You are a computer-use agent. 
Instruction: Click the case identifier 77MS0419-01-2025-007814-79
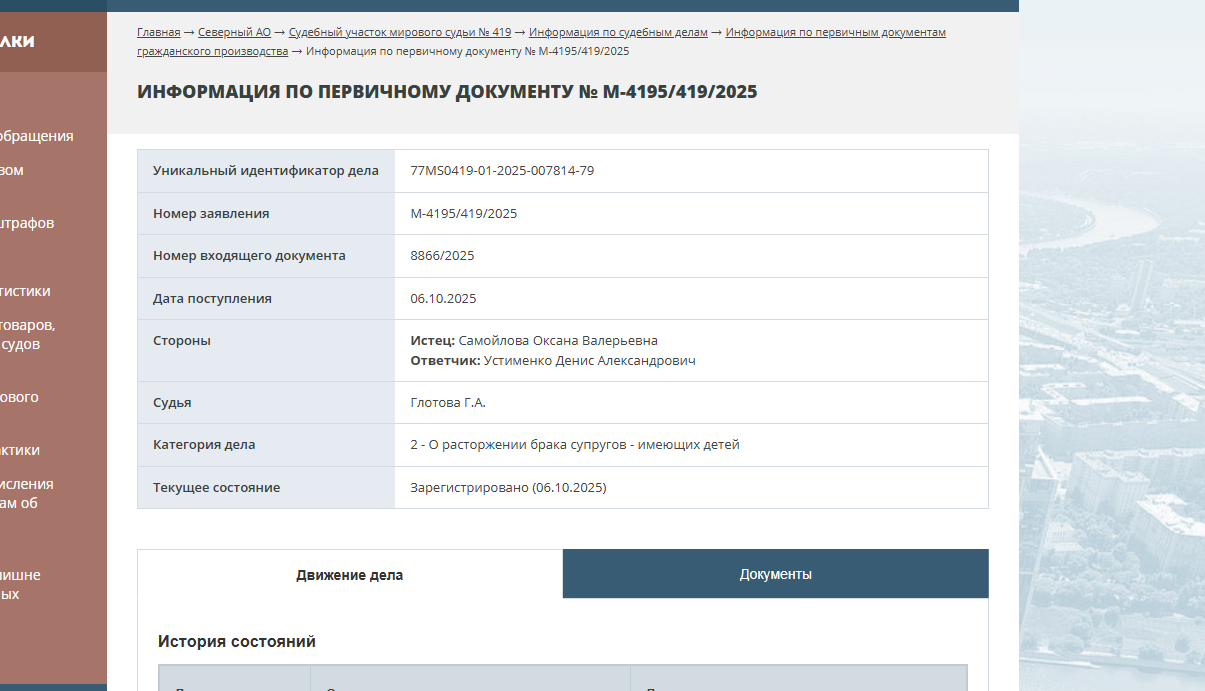point(502,171)
